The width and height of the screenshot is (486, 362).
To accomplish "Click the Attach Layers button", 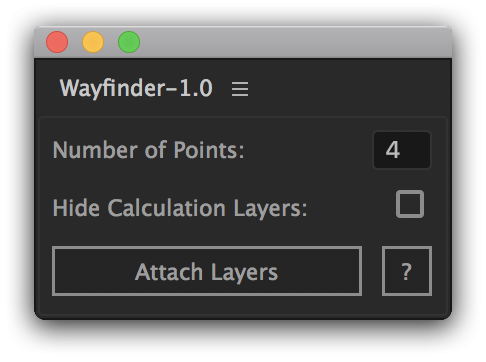I will (x=207, y=271).
